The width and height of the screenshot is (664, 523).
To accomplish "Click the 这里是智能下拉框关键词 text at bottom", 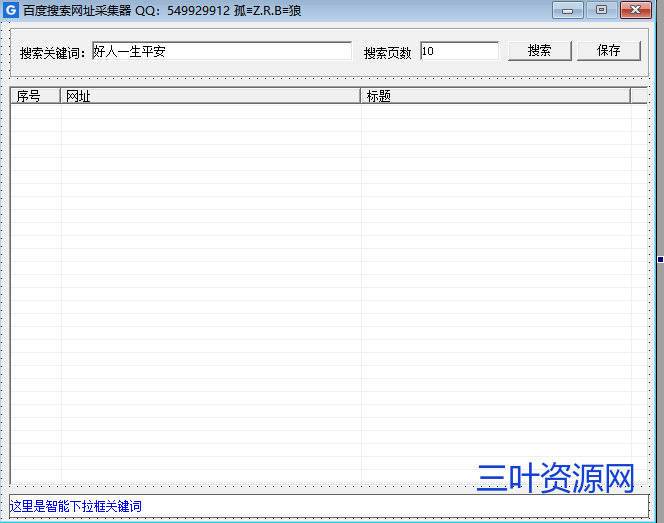I will (x=77, y=506).
